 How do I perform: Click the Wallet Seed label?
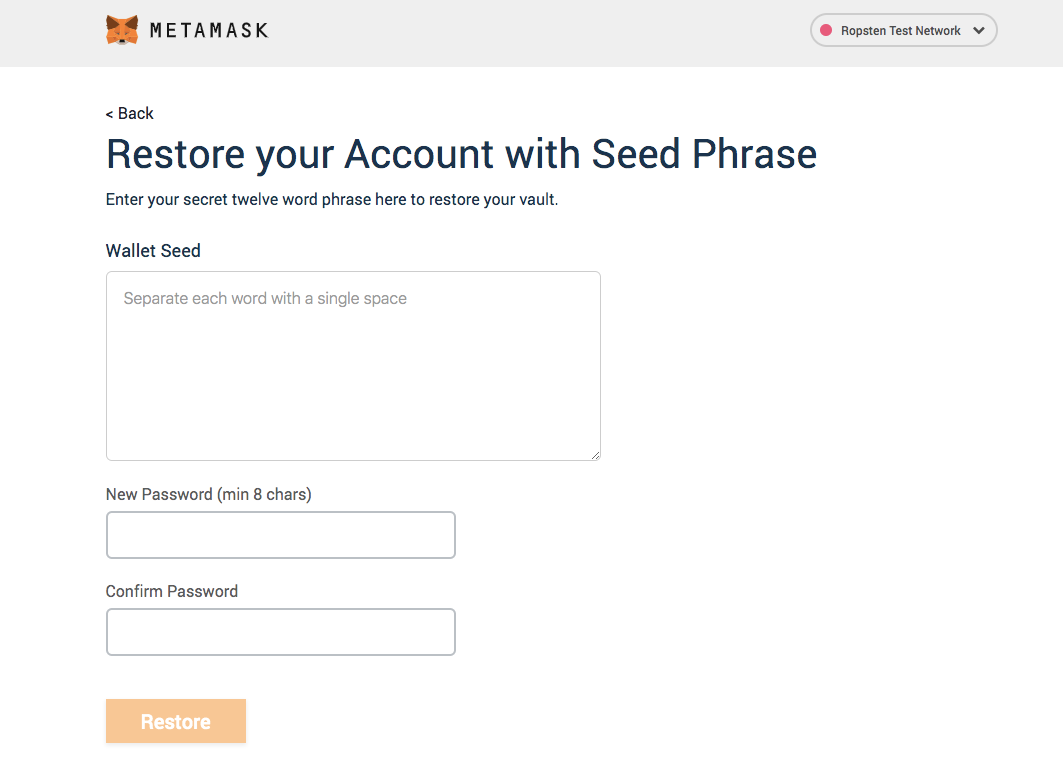[153, 251]
